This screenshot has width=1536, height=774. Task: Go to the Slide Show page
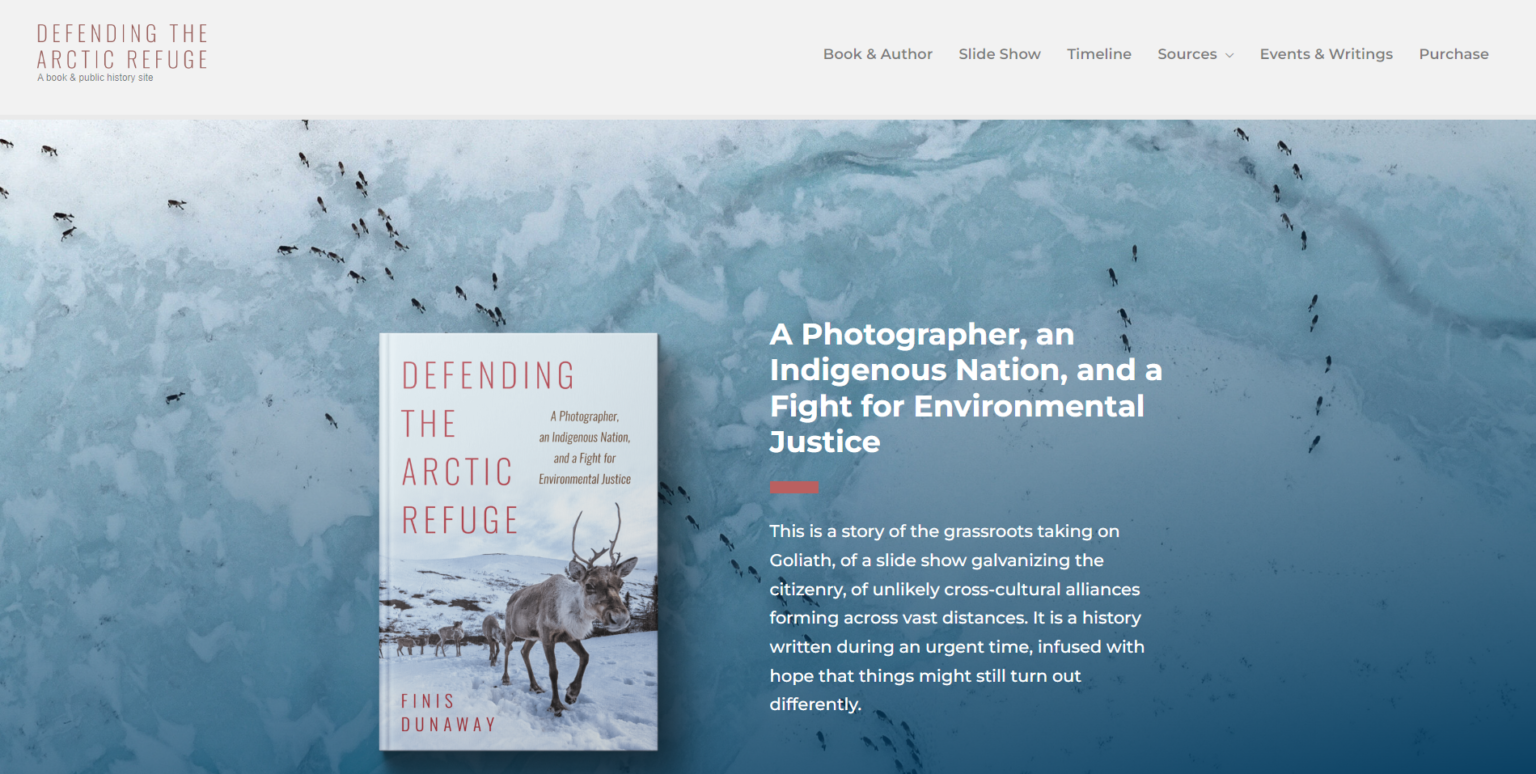[1000, 54]
